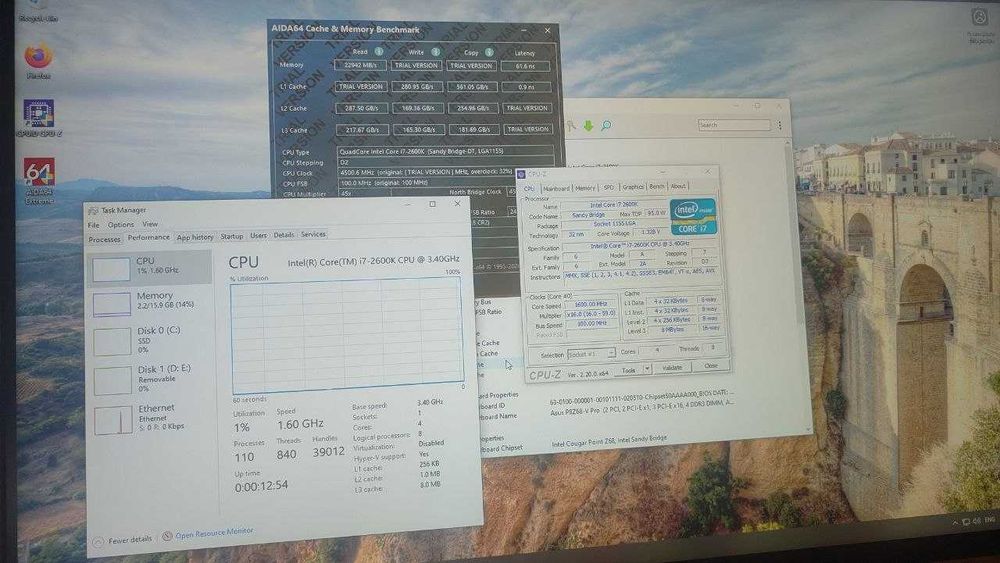Click the Core Speed value in CPU-Z

point(591,305)
